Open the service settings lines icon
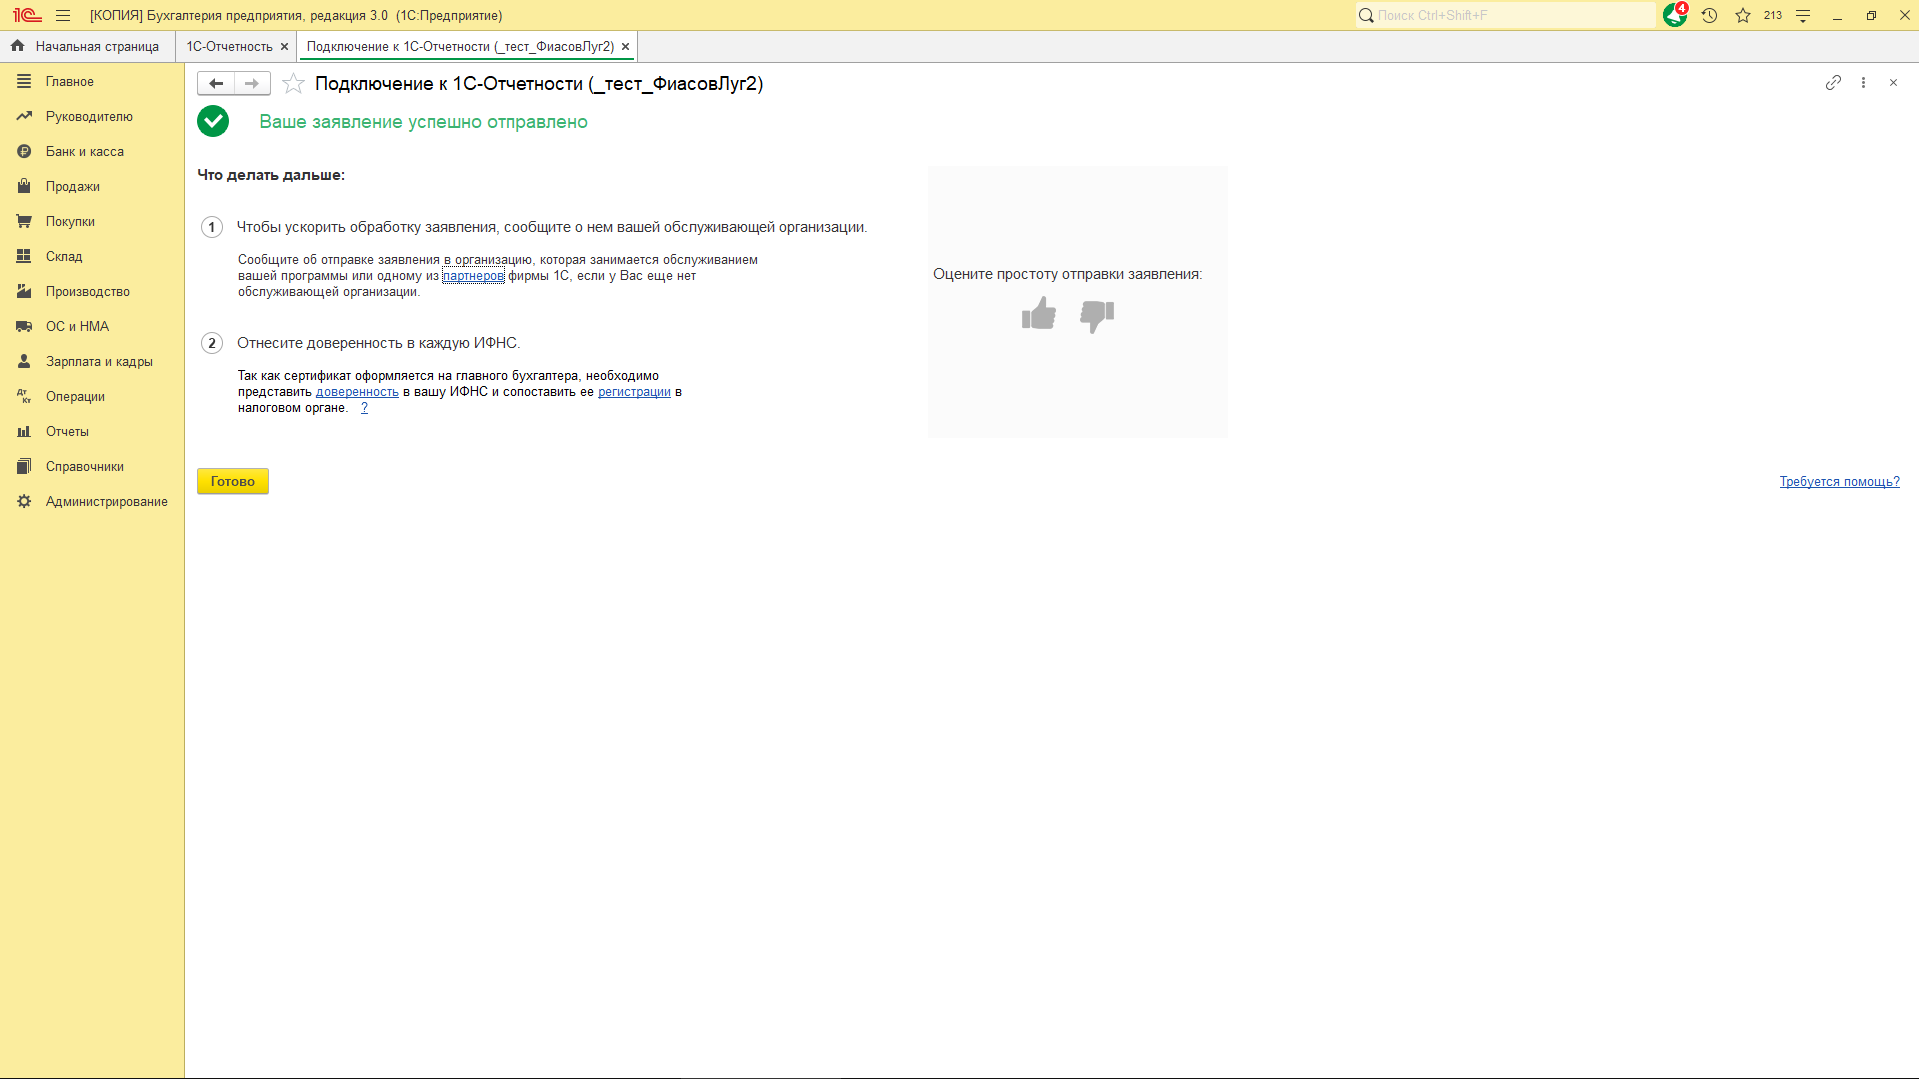This screenshot has width=1919, height=1079. click(x=1803, y=15)
